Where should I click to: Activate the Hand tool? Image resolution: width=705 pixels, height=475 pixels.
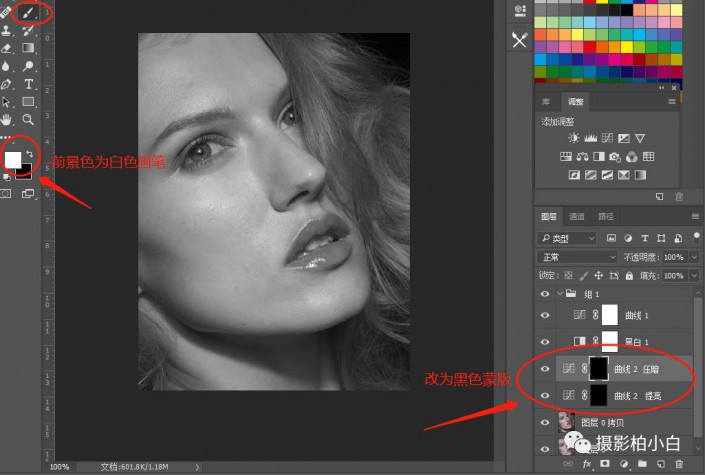pyautogui.click(x=7, y=120)
